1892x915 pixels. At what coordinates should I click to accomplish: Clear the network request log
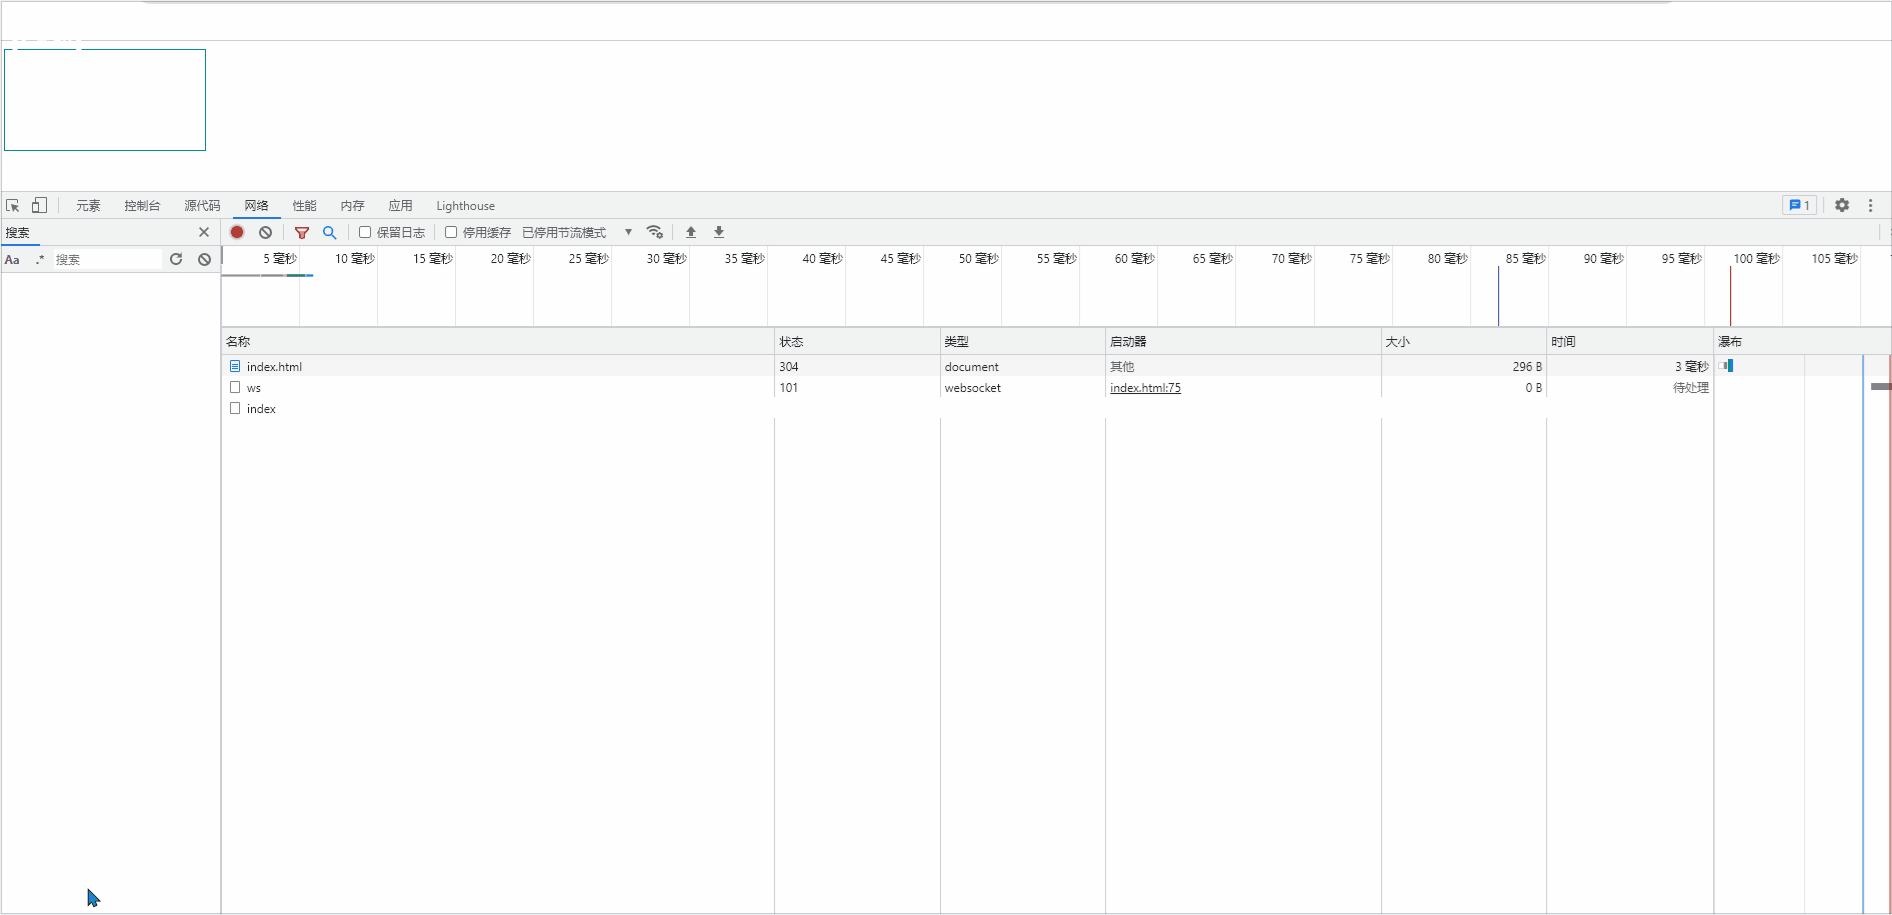click(265, 232)
